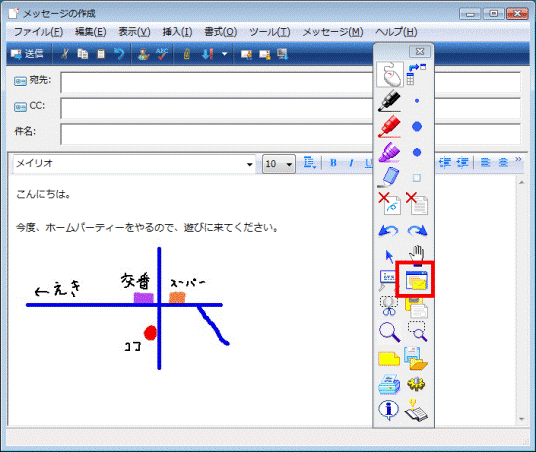Click the ABC spell check icon
The height and width of the screenshot is (452, 536).
(x=162, y=54)
